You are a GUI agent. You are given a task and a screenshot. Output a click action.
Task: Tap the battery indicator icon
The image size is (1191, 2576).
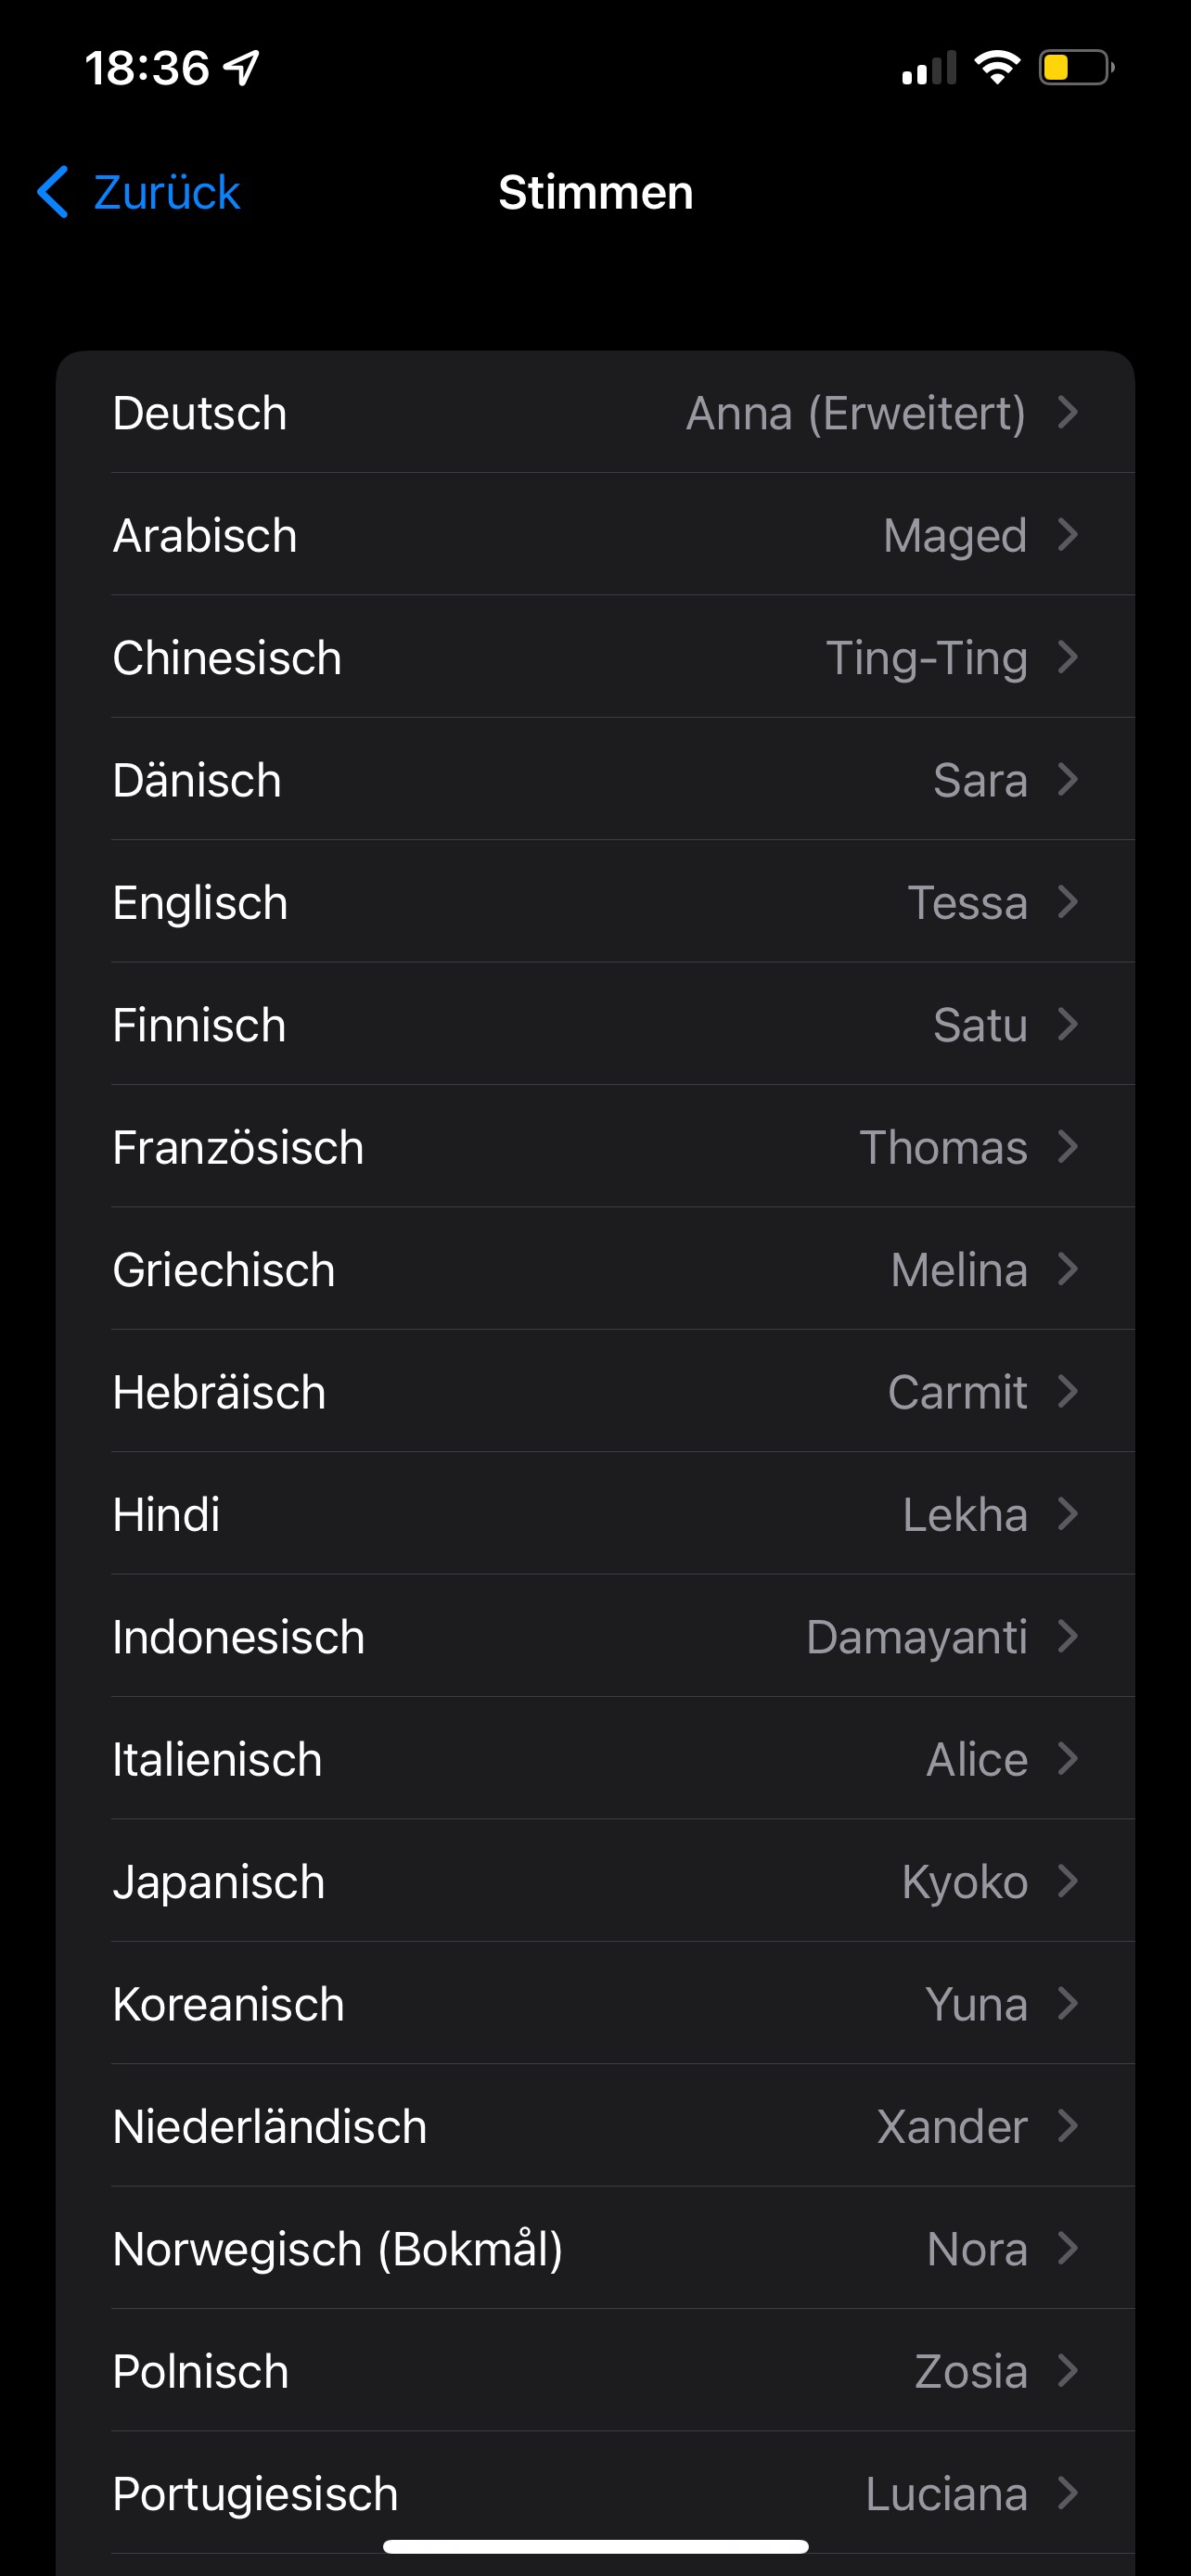click(1075, 68)
